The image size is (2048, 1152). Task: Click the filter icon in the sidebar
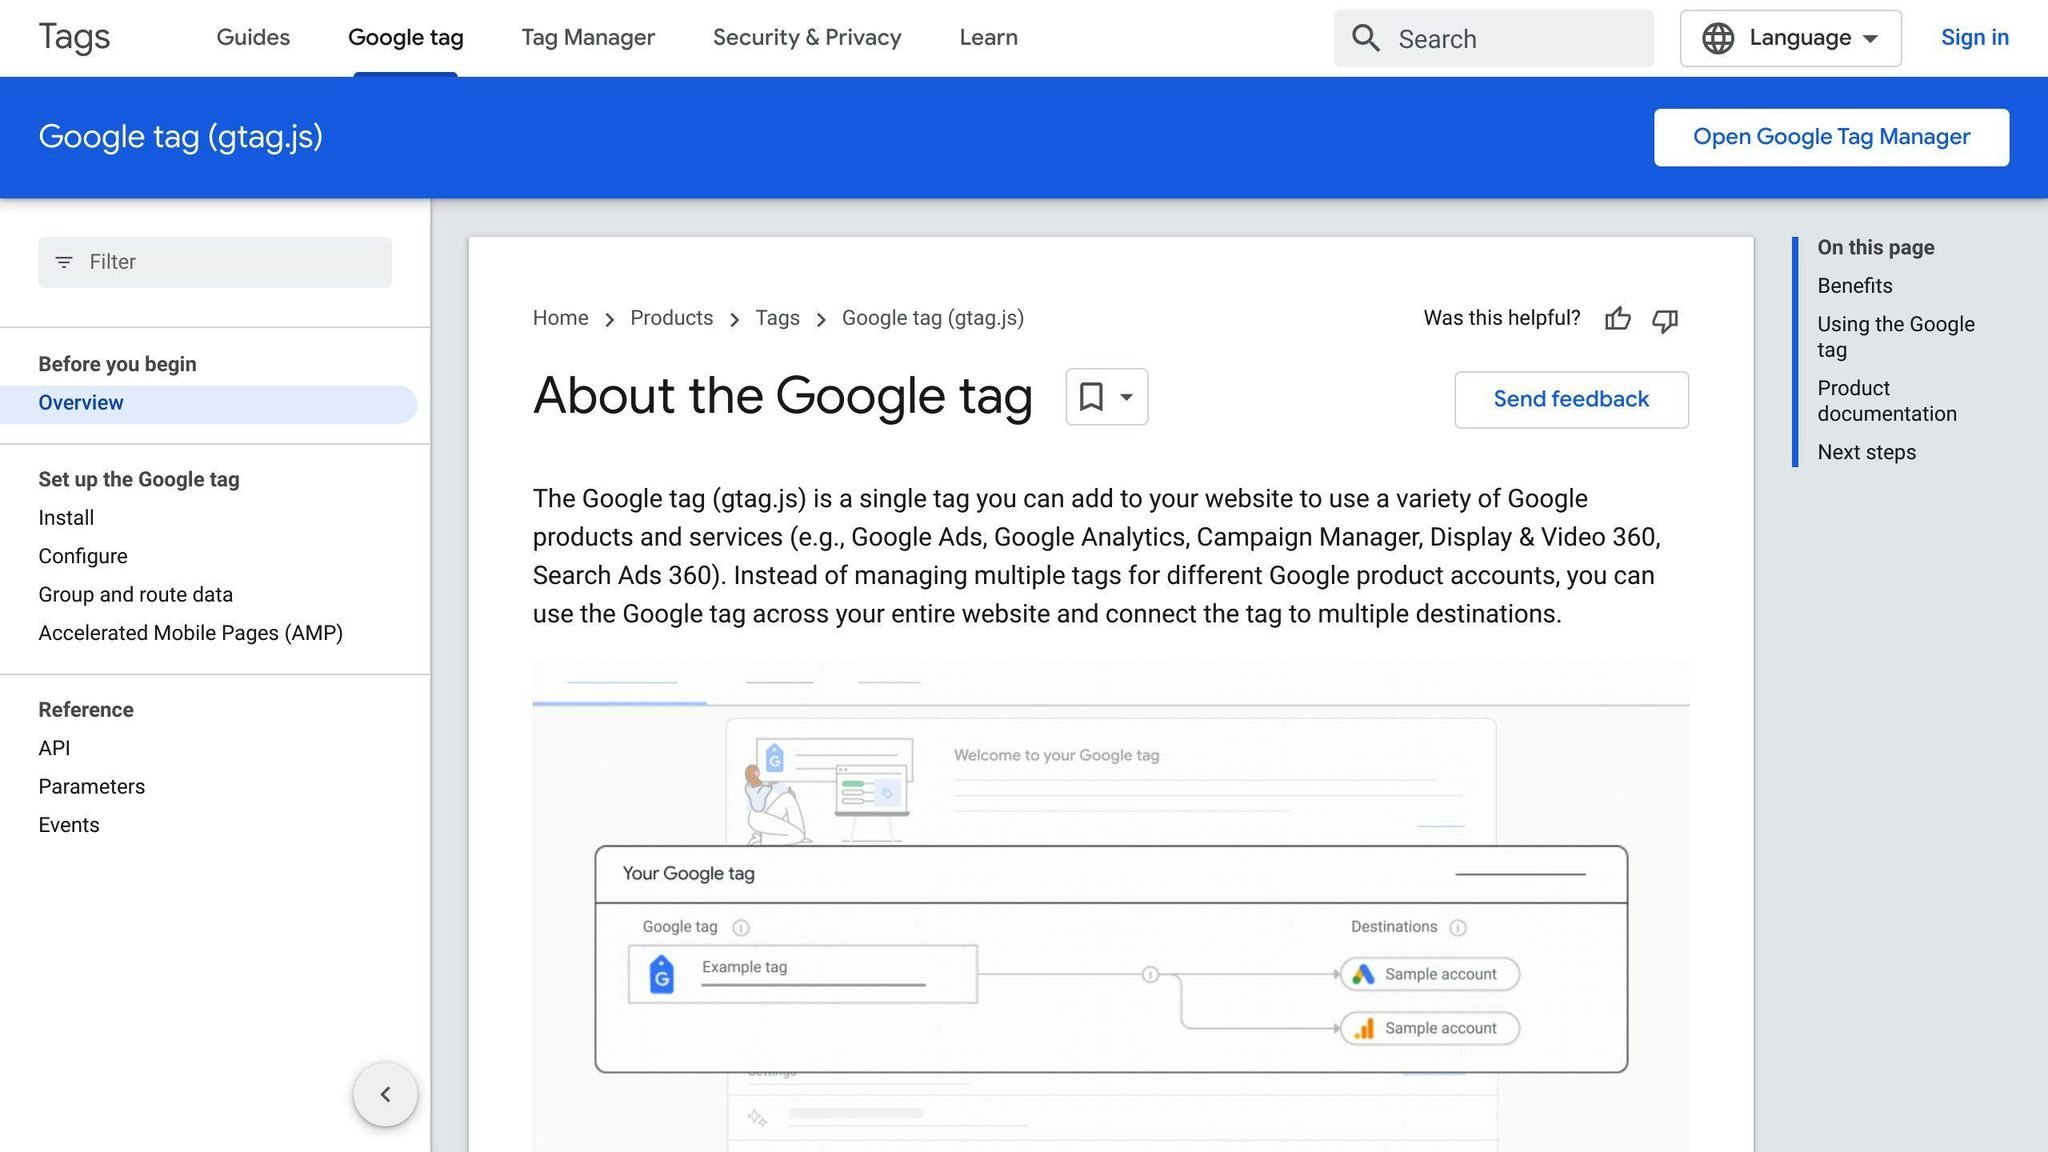[65, 262]
